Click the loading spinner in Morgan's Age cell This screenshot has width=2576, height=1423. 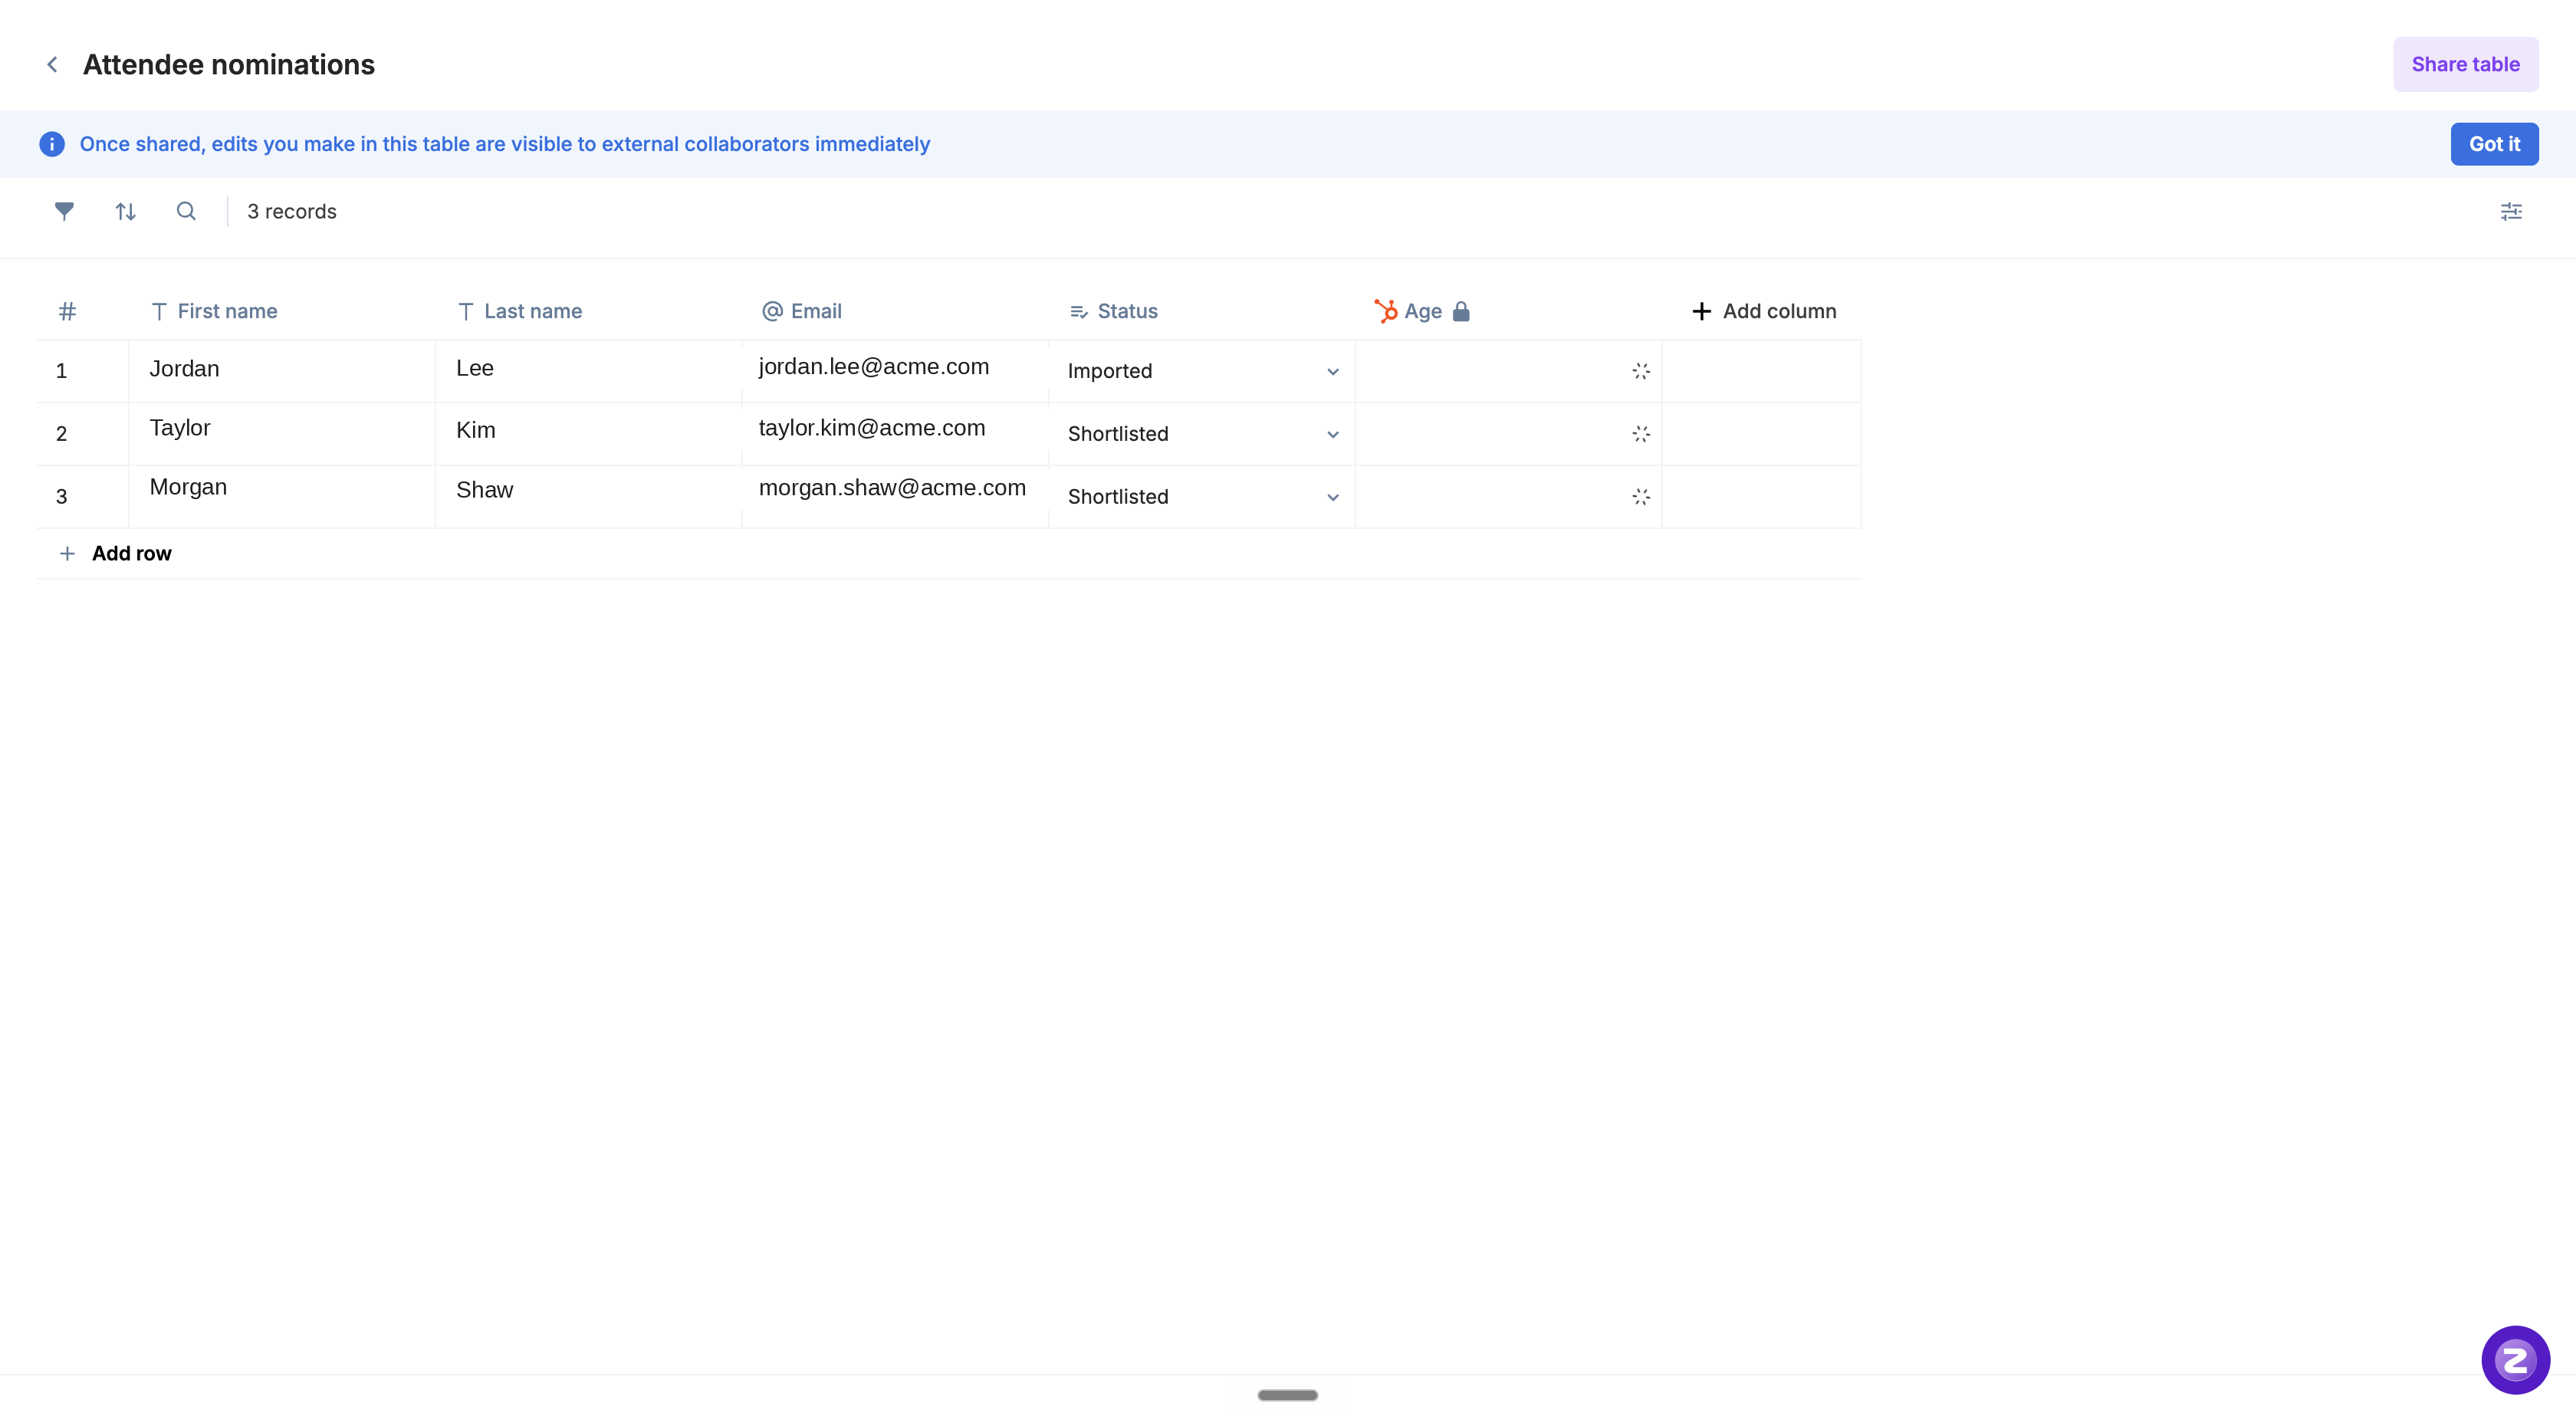point(1641,497)
